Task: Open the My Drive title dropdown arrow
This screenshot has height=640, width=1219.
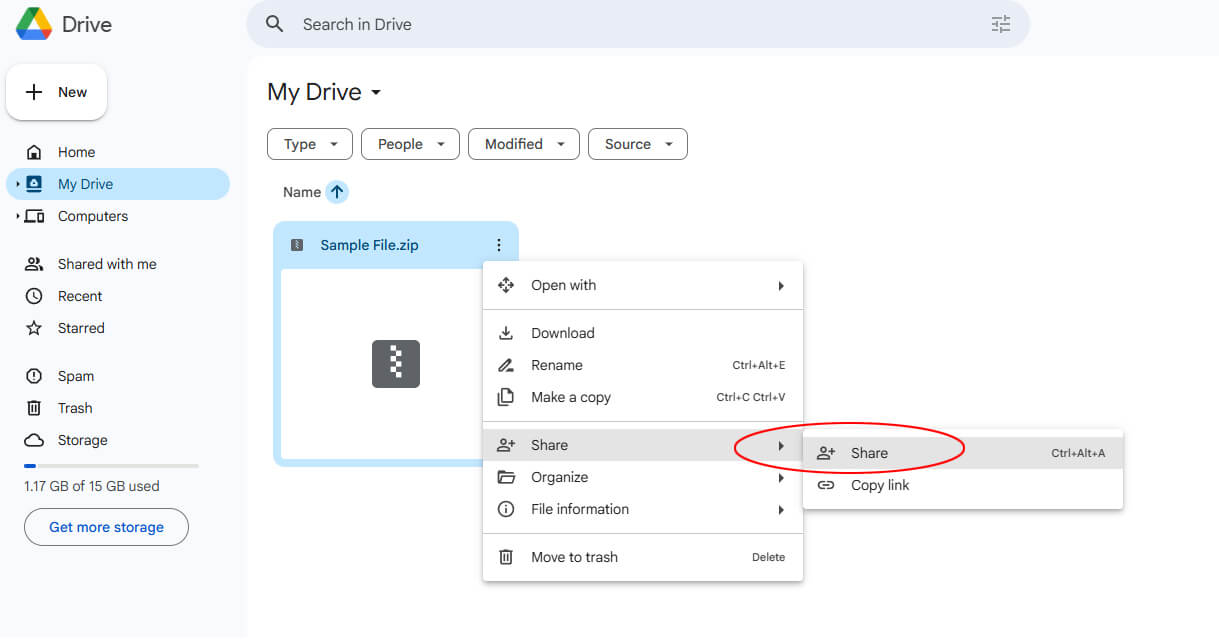Action: pyautogui.click(x=375, y=92)
